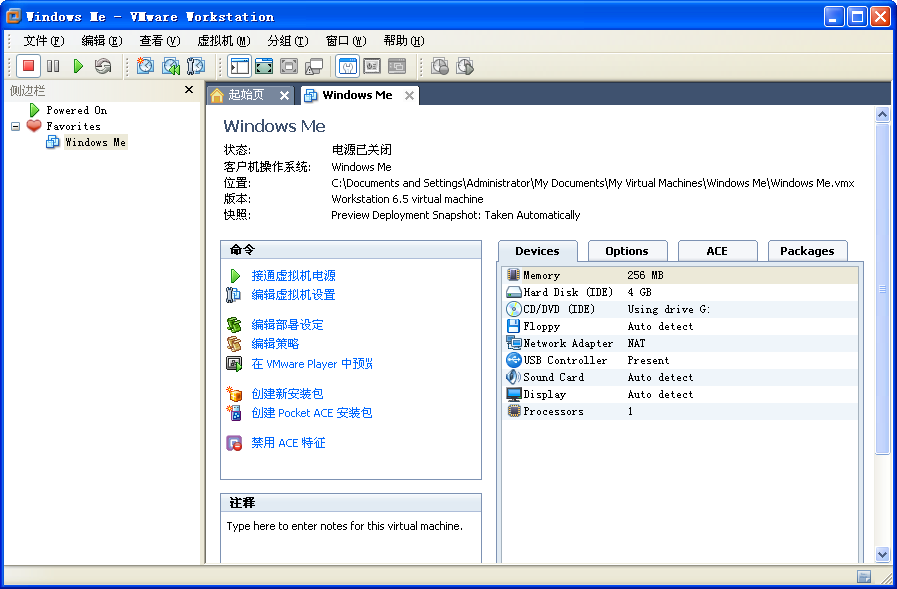Open the 分组(T) menu

(x=288, y=41)
